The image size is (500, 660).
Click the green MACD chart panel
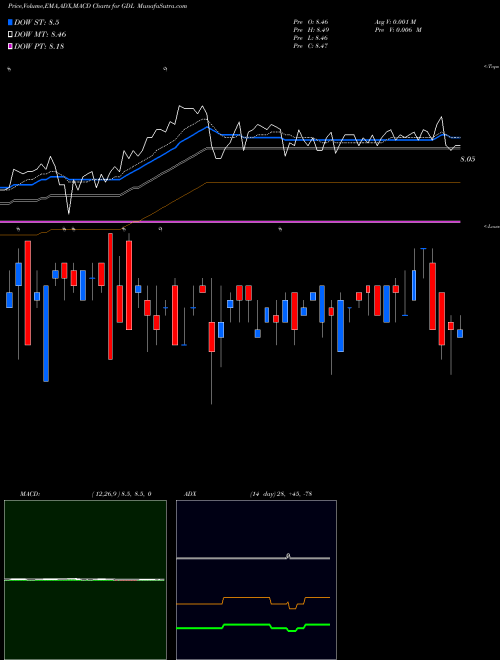[85, 580]
